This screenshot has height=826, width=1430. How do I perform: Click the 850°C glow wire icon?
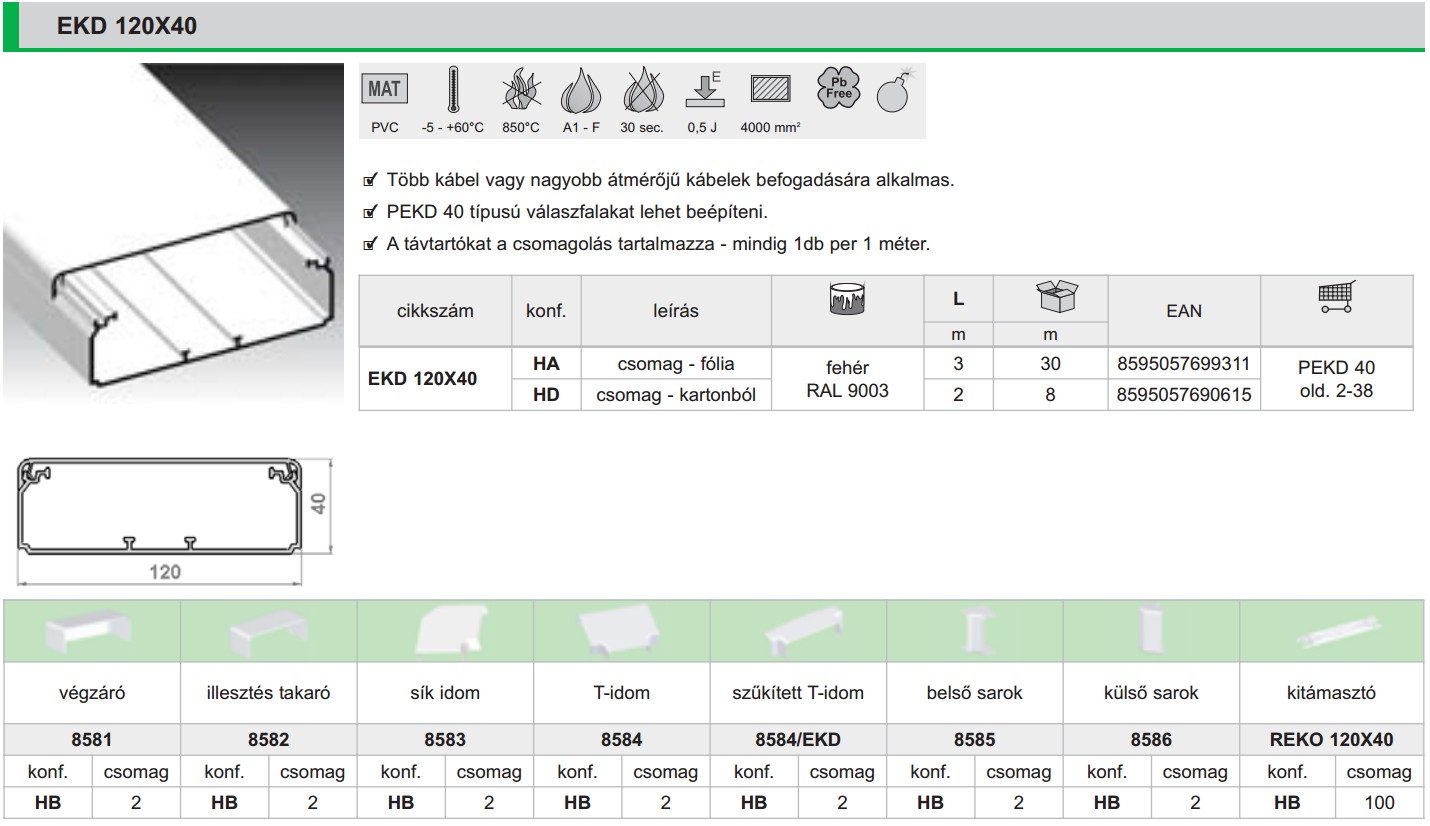click(x=520, y=91)
